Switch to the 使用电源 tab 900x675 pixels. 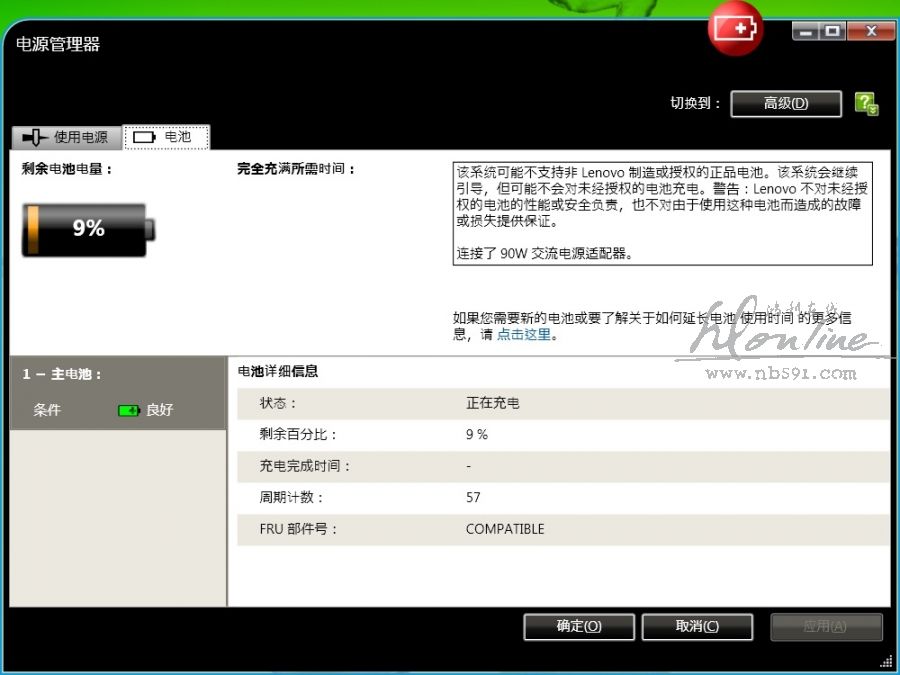[67, 137]
